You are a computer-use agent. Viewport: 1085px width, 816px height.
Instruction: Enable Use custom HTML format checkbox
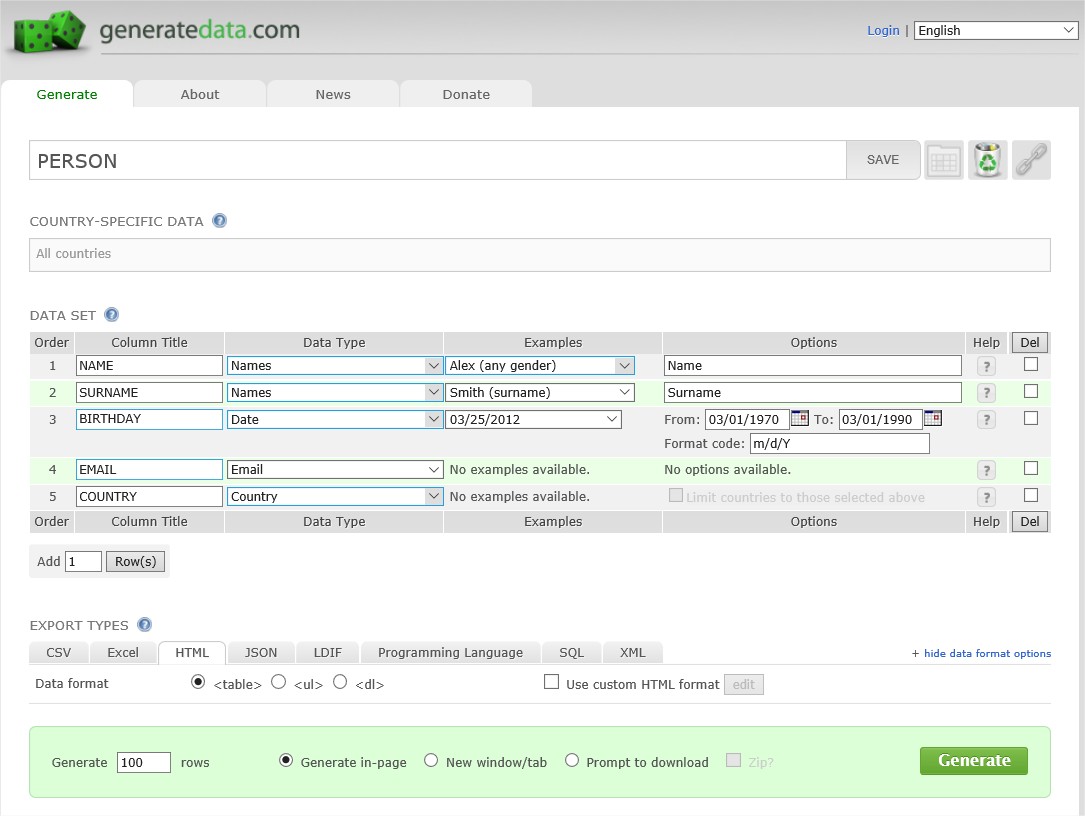[x=551, y=682]
